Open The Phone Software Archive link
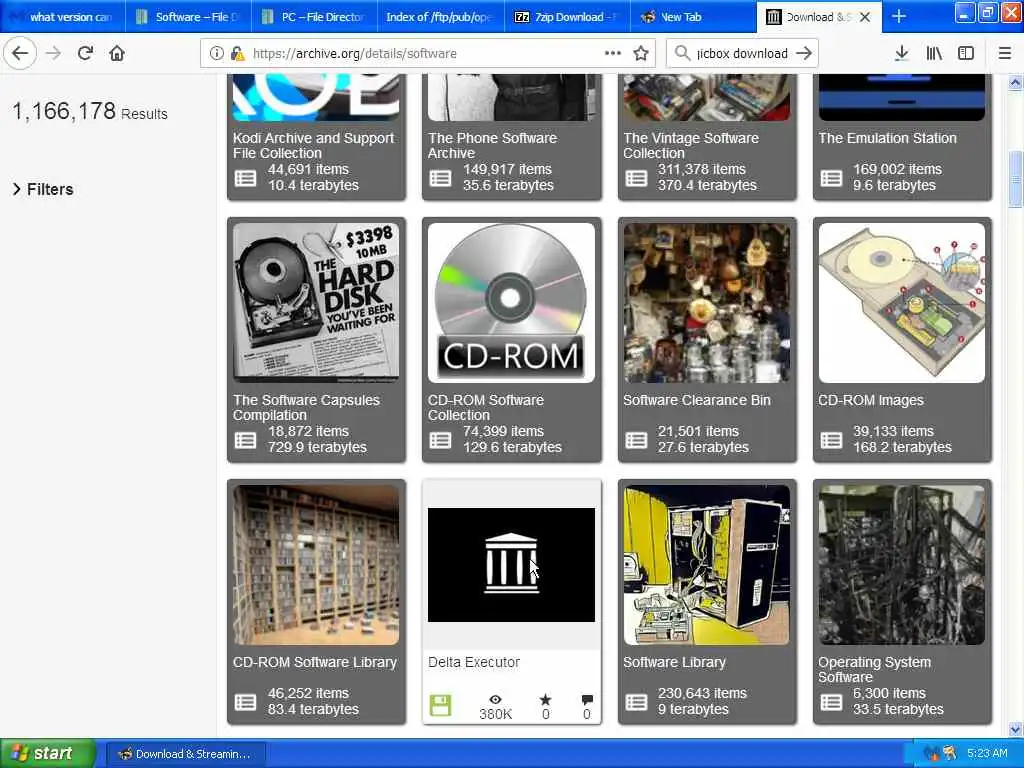The width and height of the screenshot is (1024, 768). tap(492, 146)
